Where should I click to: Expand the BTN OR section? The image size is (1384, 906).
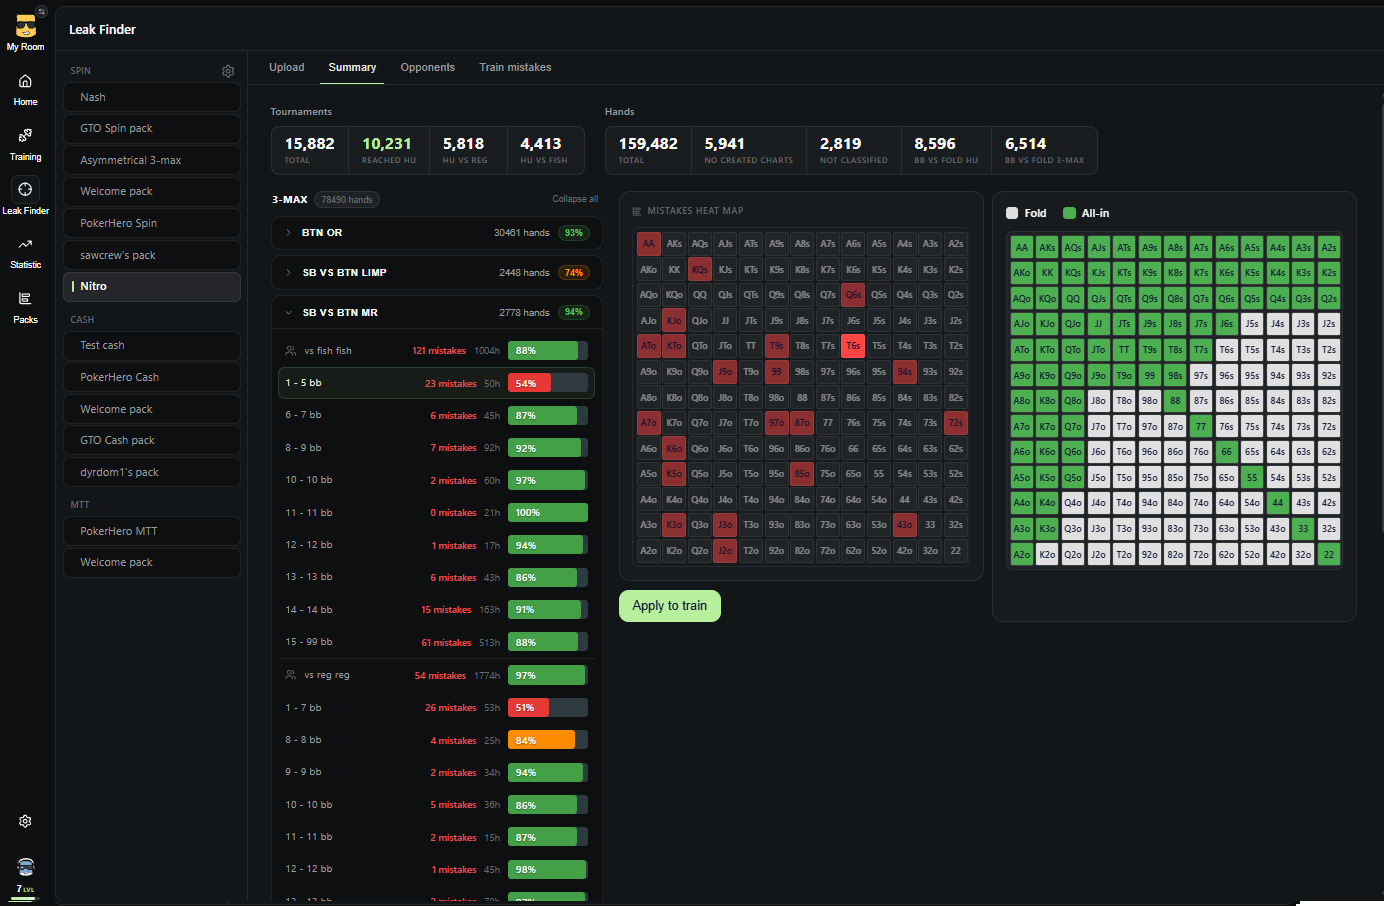click(x=437, y=233)
